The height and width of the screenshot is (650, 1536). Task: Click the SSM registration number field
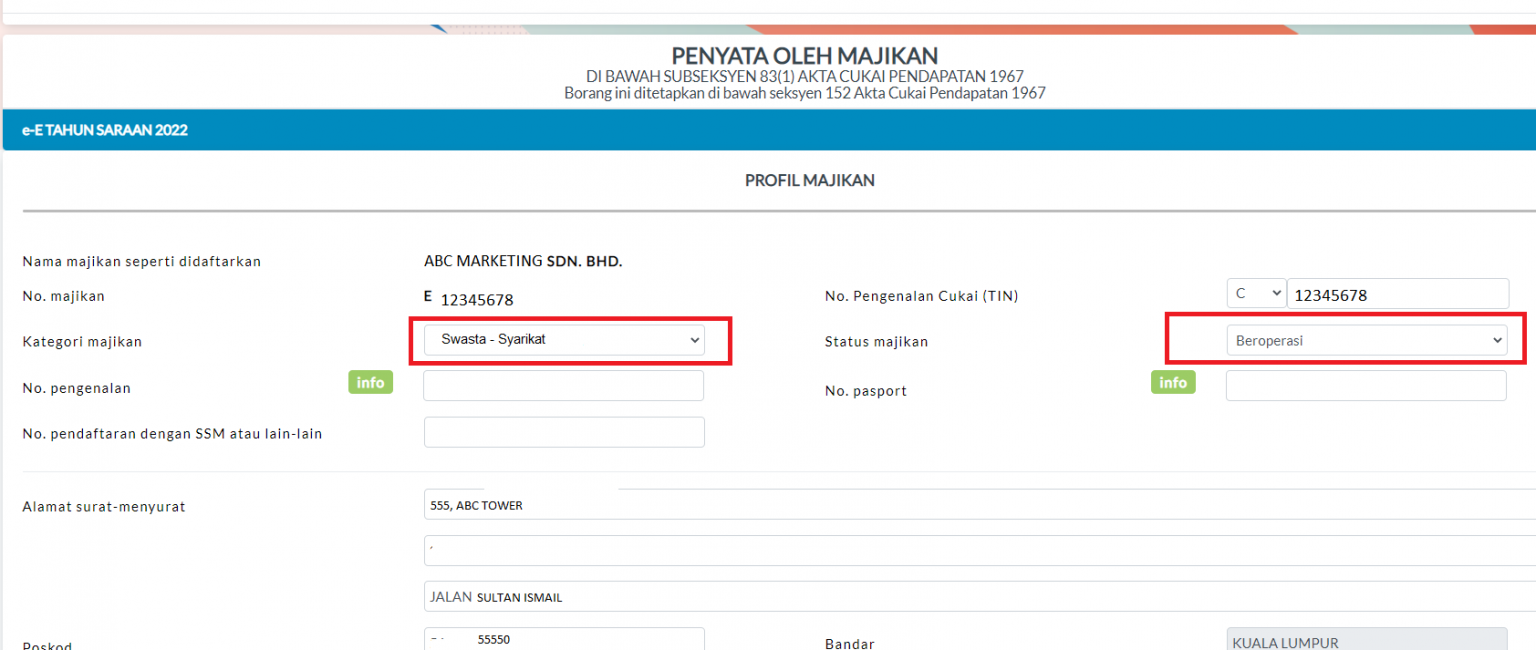(563, 431)
